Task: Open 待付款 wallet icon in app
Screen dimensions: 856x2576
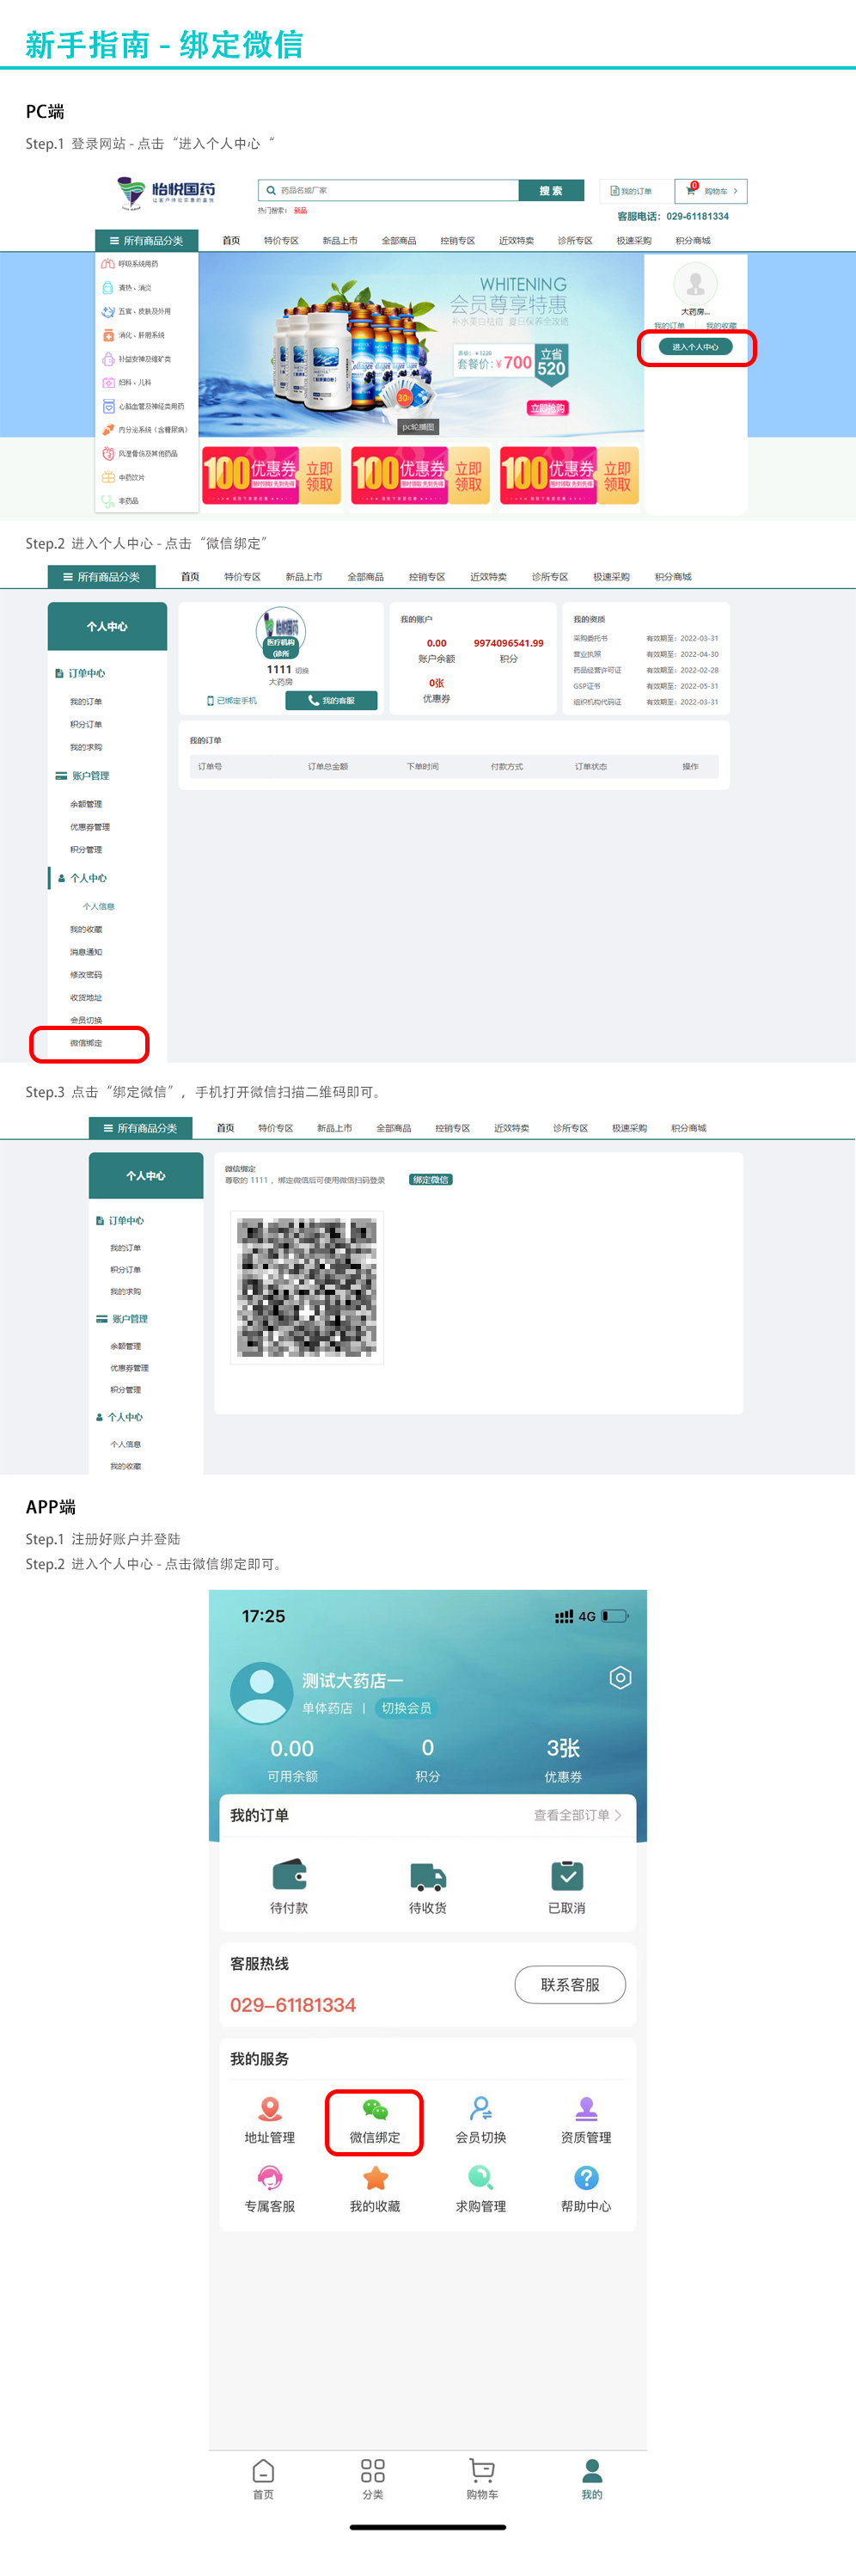Action: (289, 1875)
